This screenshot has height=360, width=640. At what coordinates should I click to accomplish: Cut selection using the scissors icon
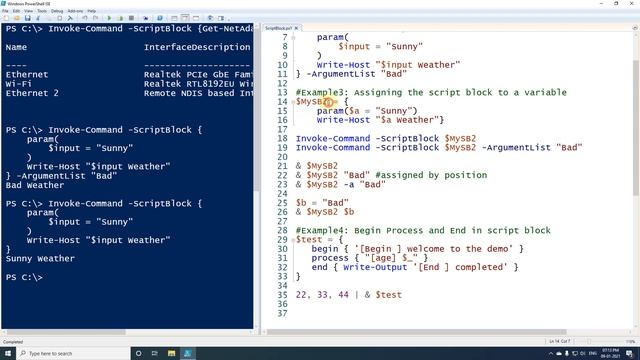pos(38,18)
